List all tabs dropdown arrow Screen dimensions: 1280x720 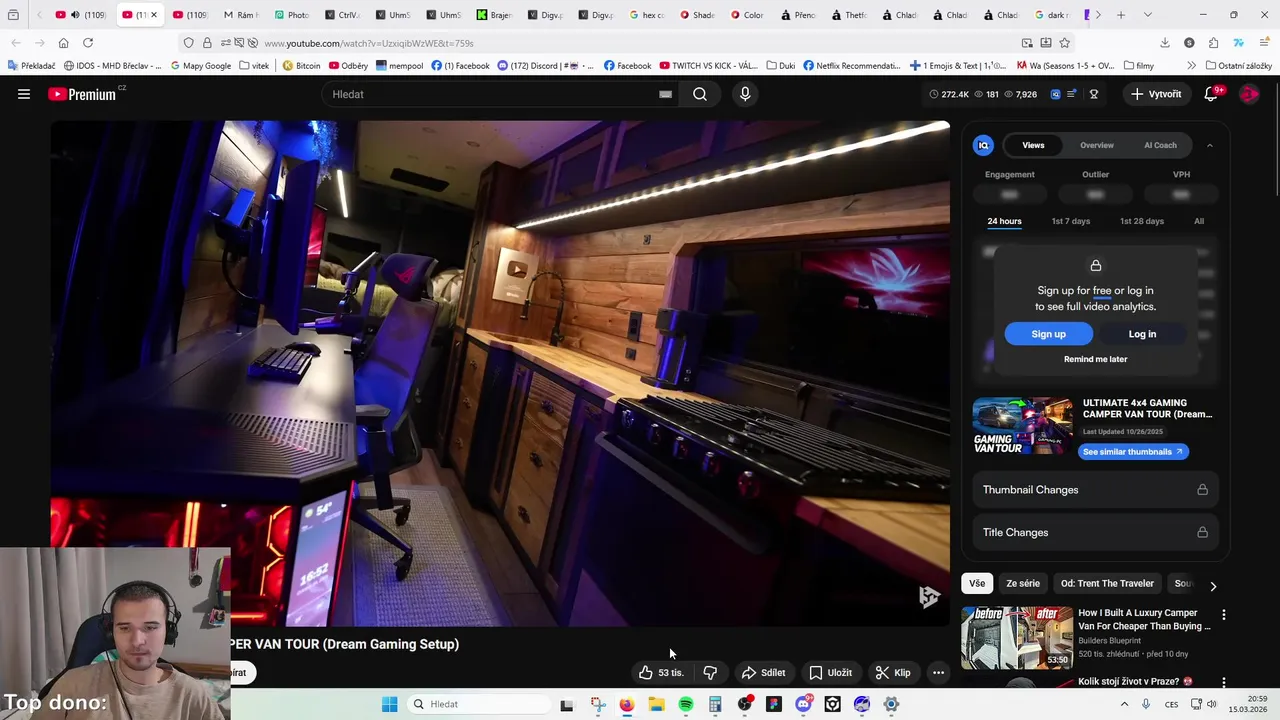pyautogui.click(x=1147, y=15)
